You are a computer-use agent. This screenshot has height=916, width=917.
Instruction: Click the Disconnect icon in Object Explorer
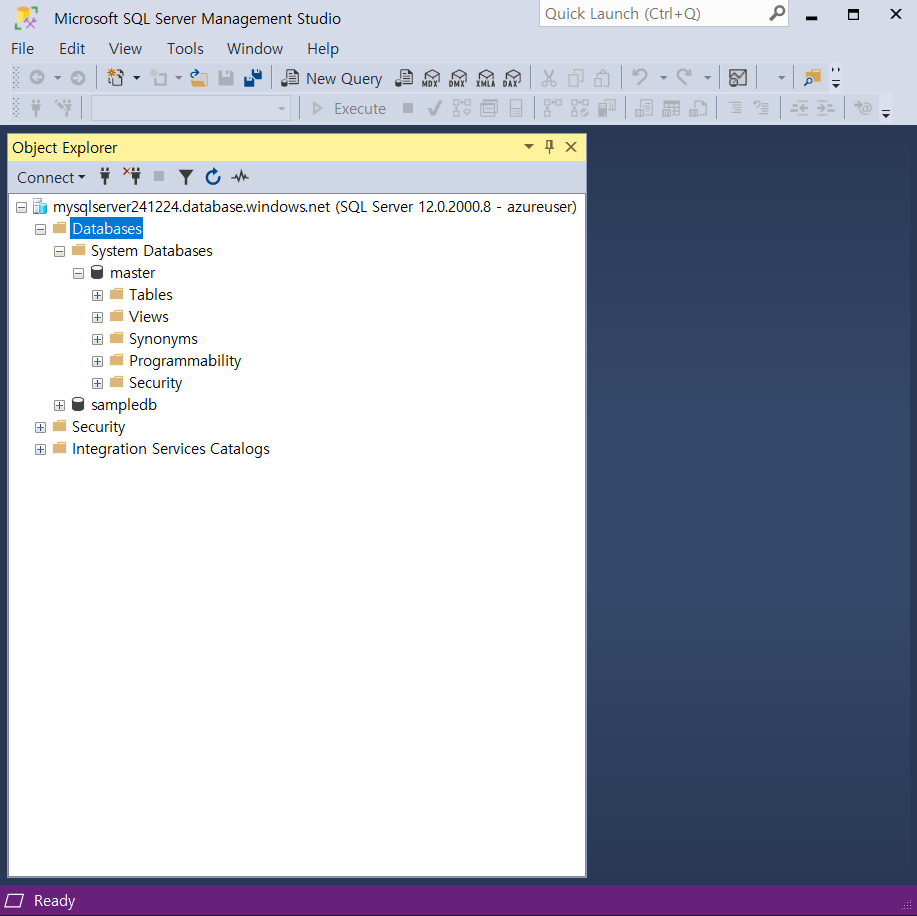click(132, 177)
